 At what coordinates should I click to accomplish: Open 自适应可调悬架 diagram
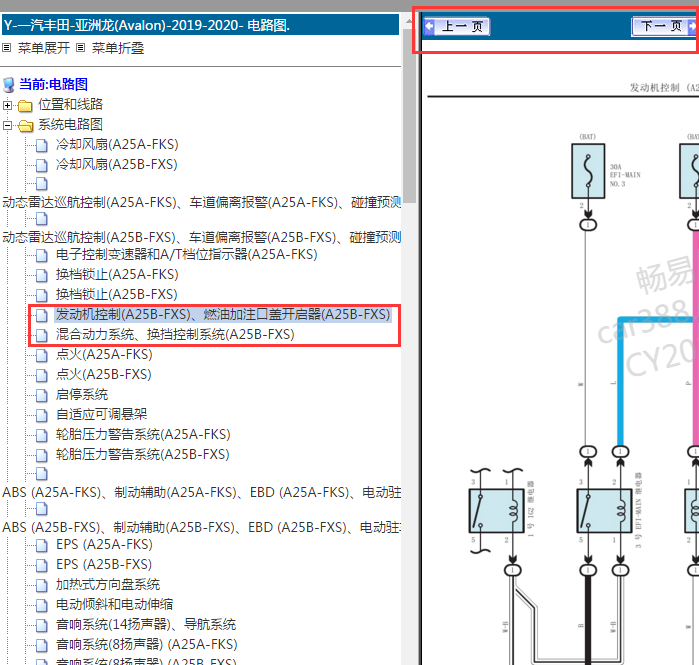coord(102,415)
